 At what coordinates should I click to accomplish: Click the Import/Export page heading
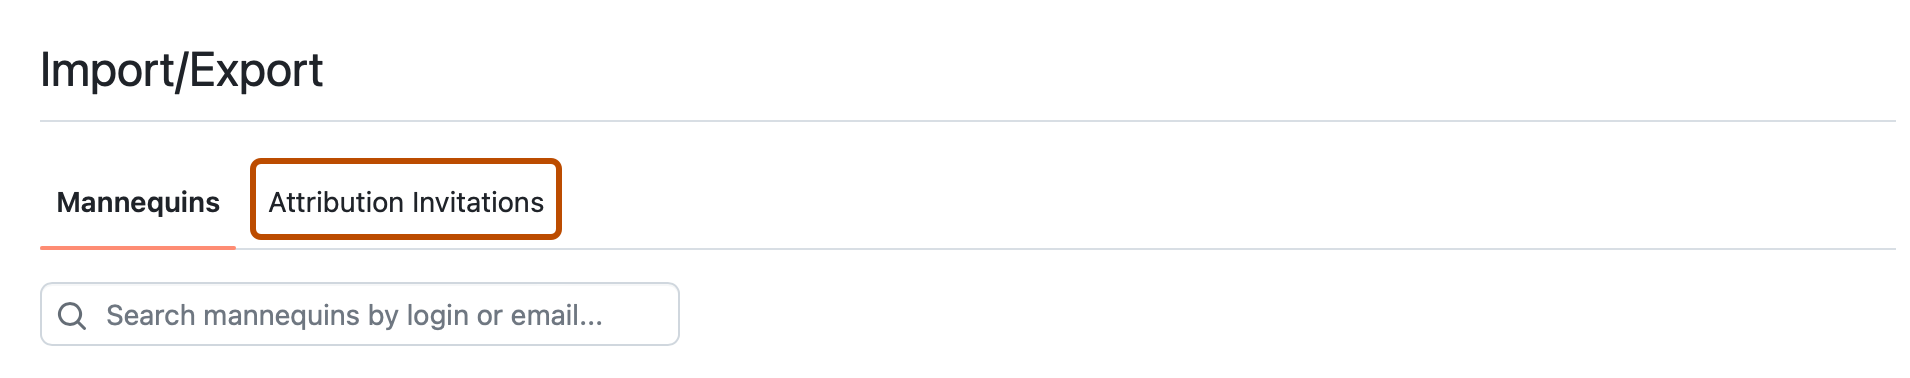pos(182,70)
